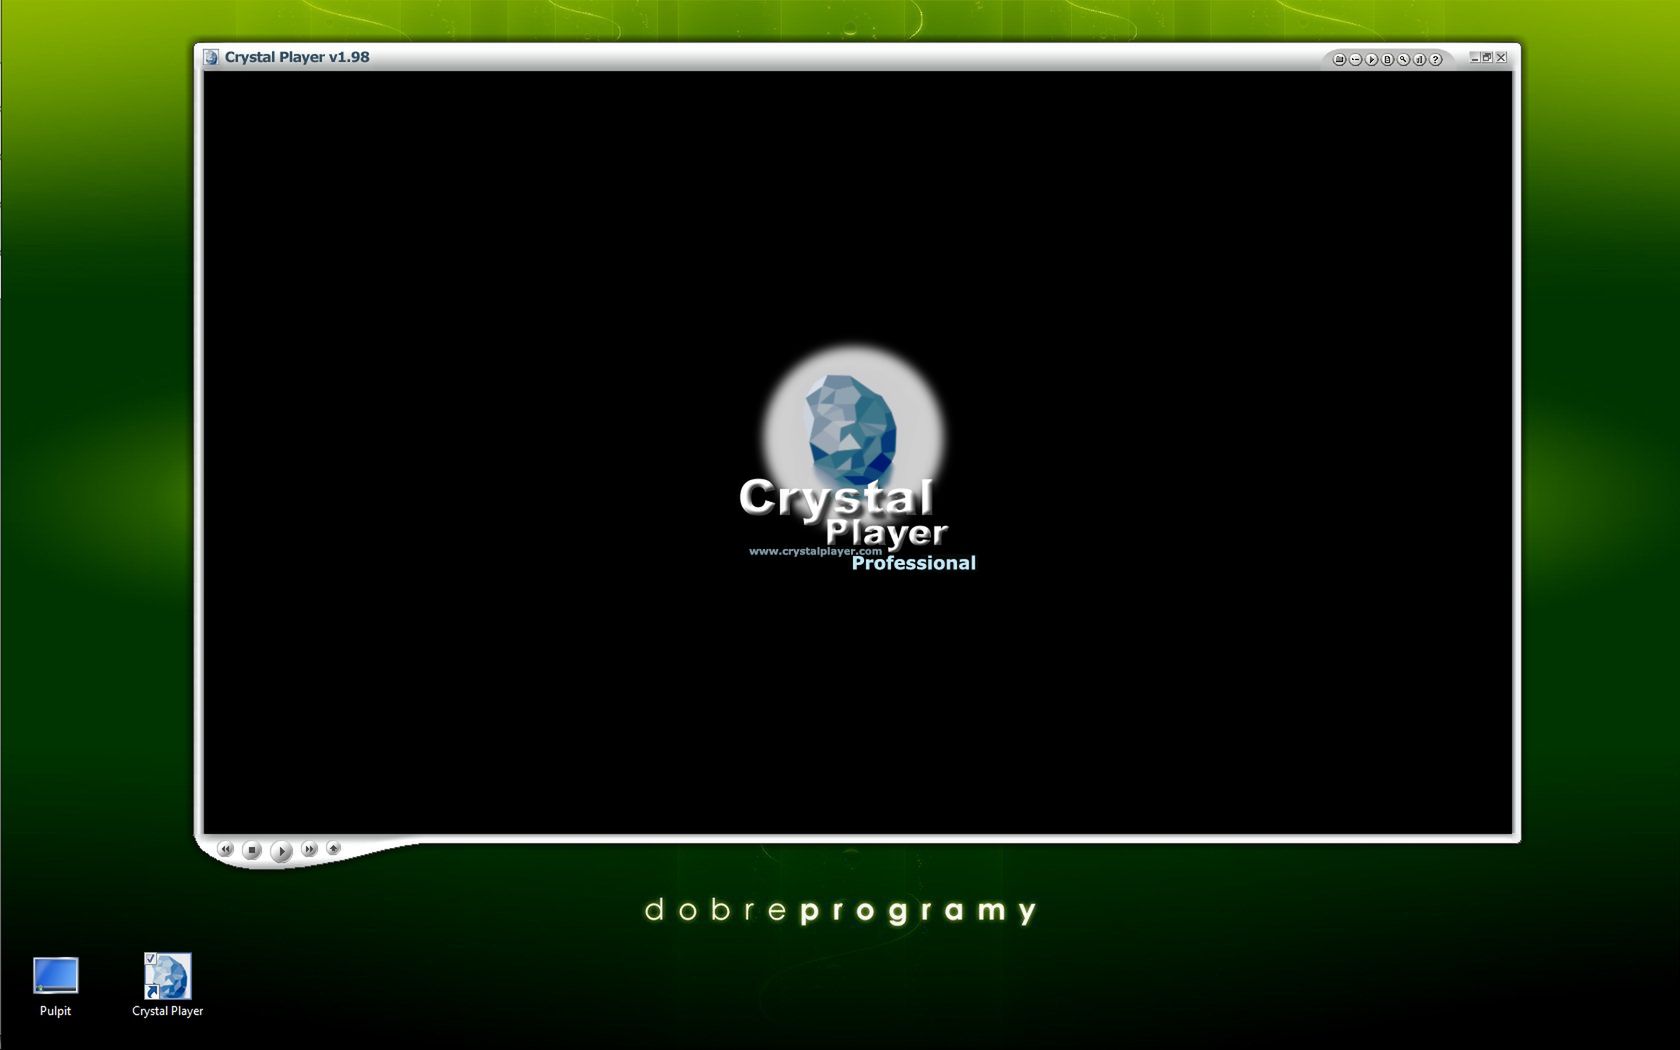Click the up-arrow eject button

334,848
